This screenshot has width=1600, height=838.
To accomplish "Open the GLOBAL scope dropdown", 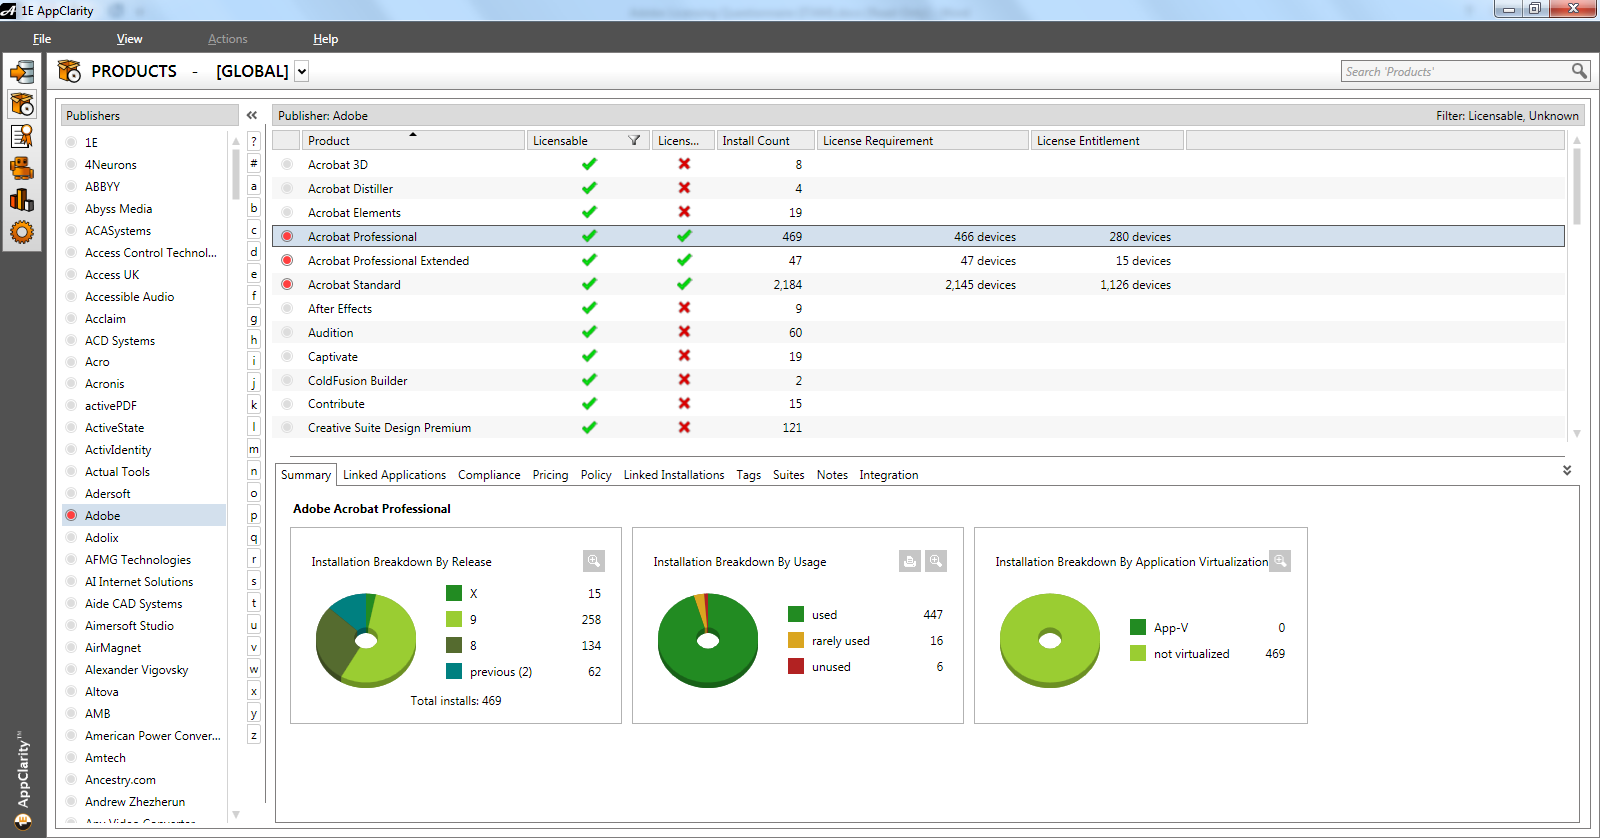I will click(302, 71).
